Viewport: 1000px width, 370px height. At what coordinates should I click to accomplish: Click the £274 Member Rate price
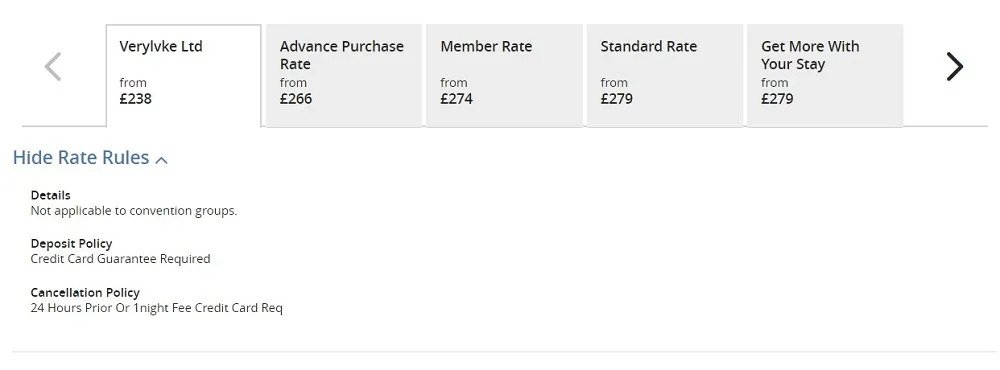tap(456, 99)
